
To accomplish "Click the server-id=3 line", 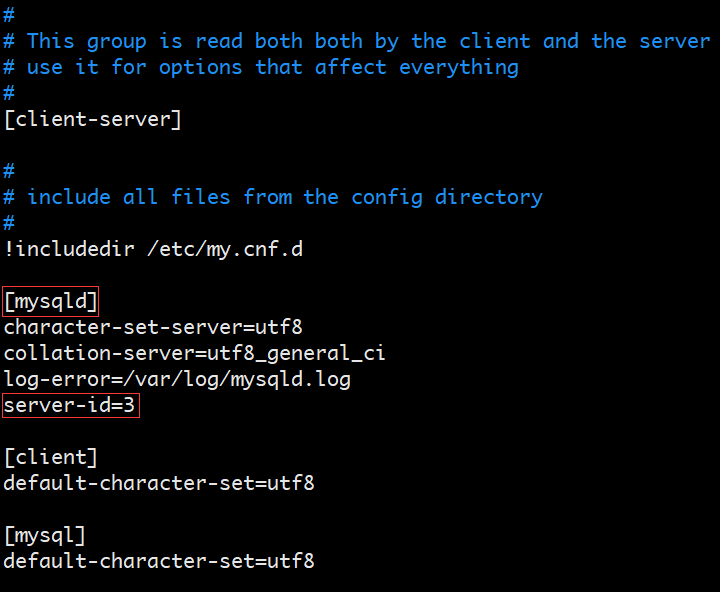I will 69,405.
